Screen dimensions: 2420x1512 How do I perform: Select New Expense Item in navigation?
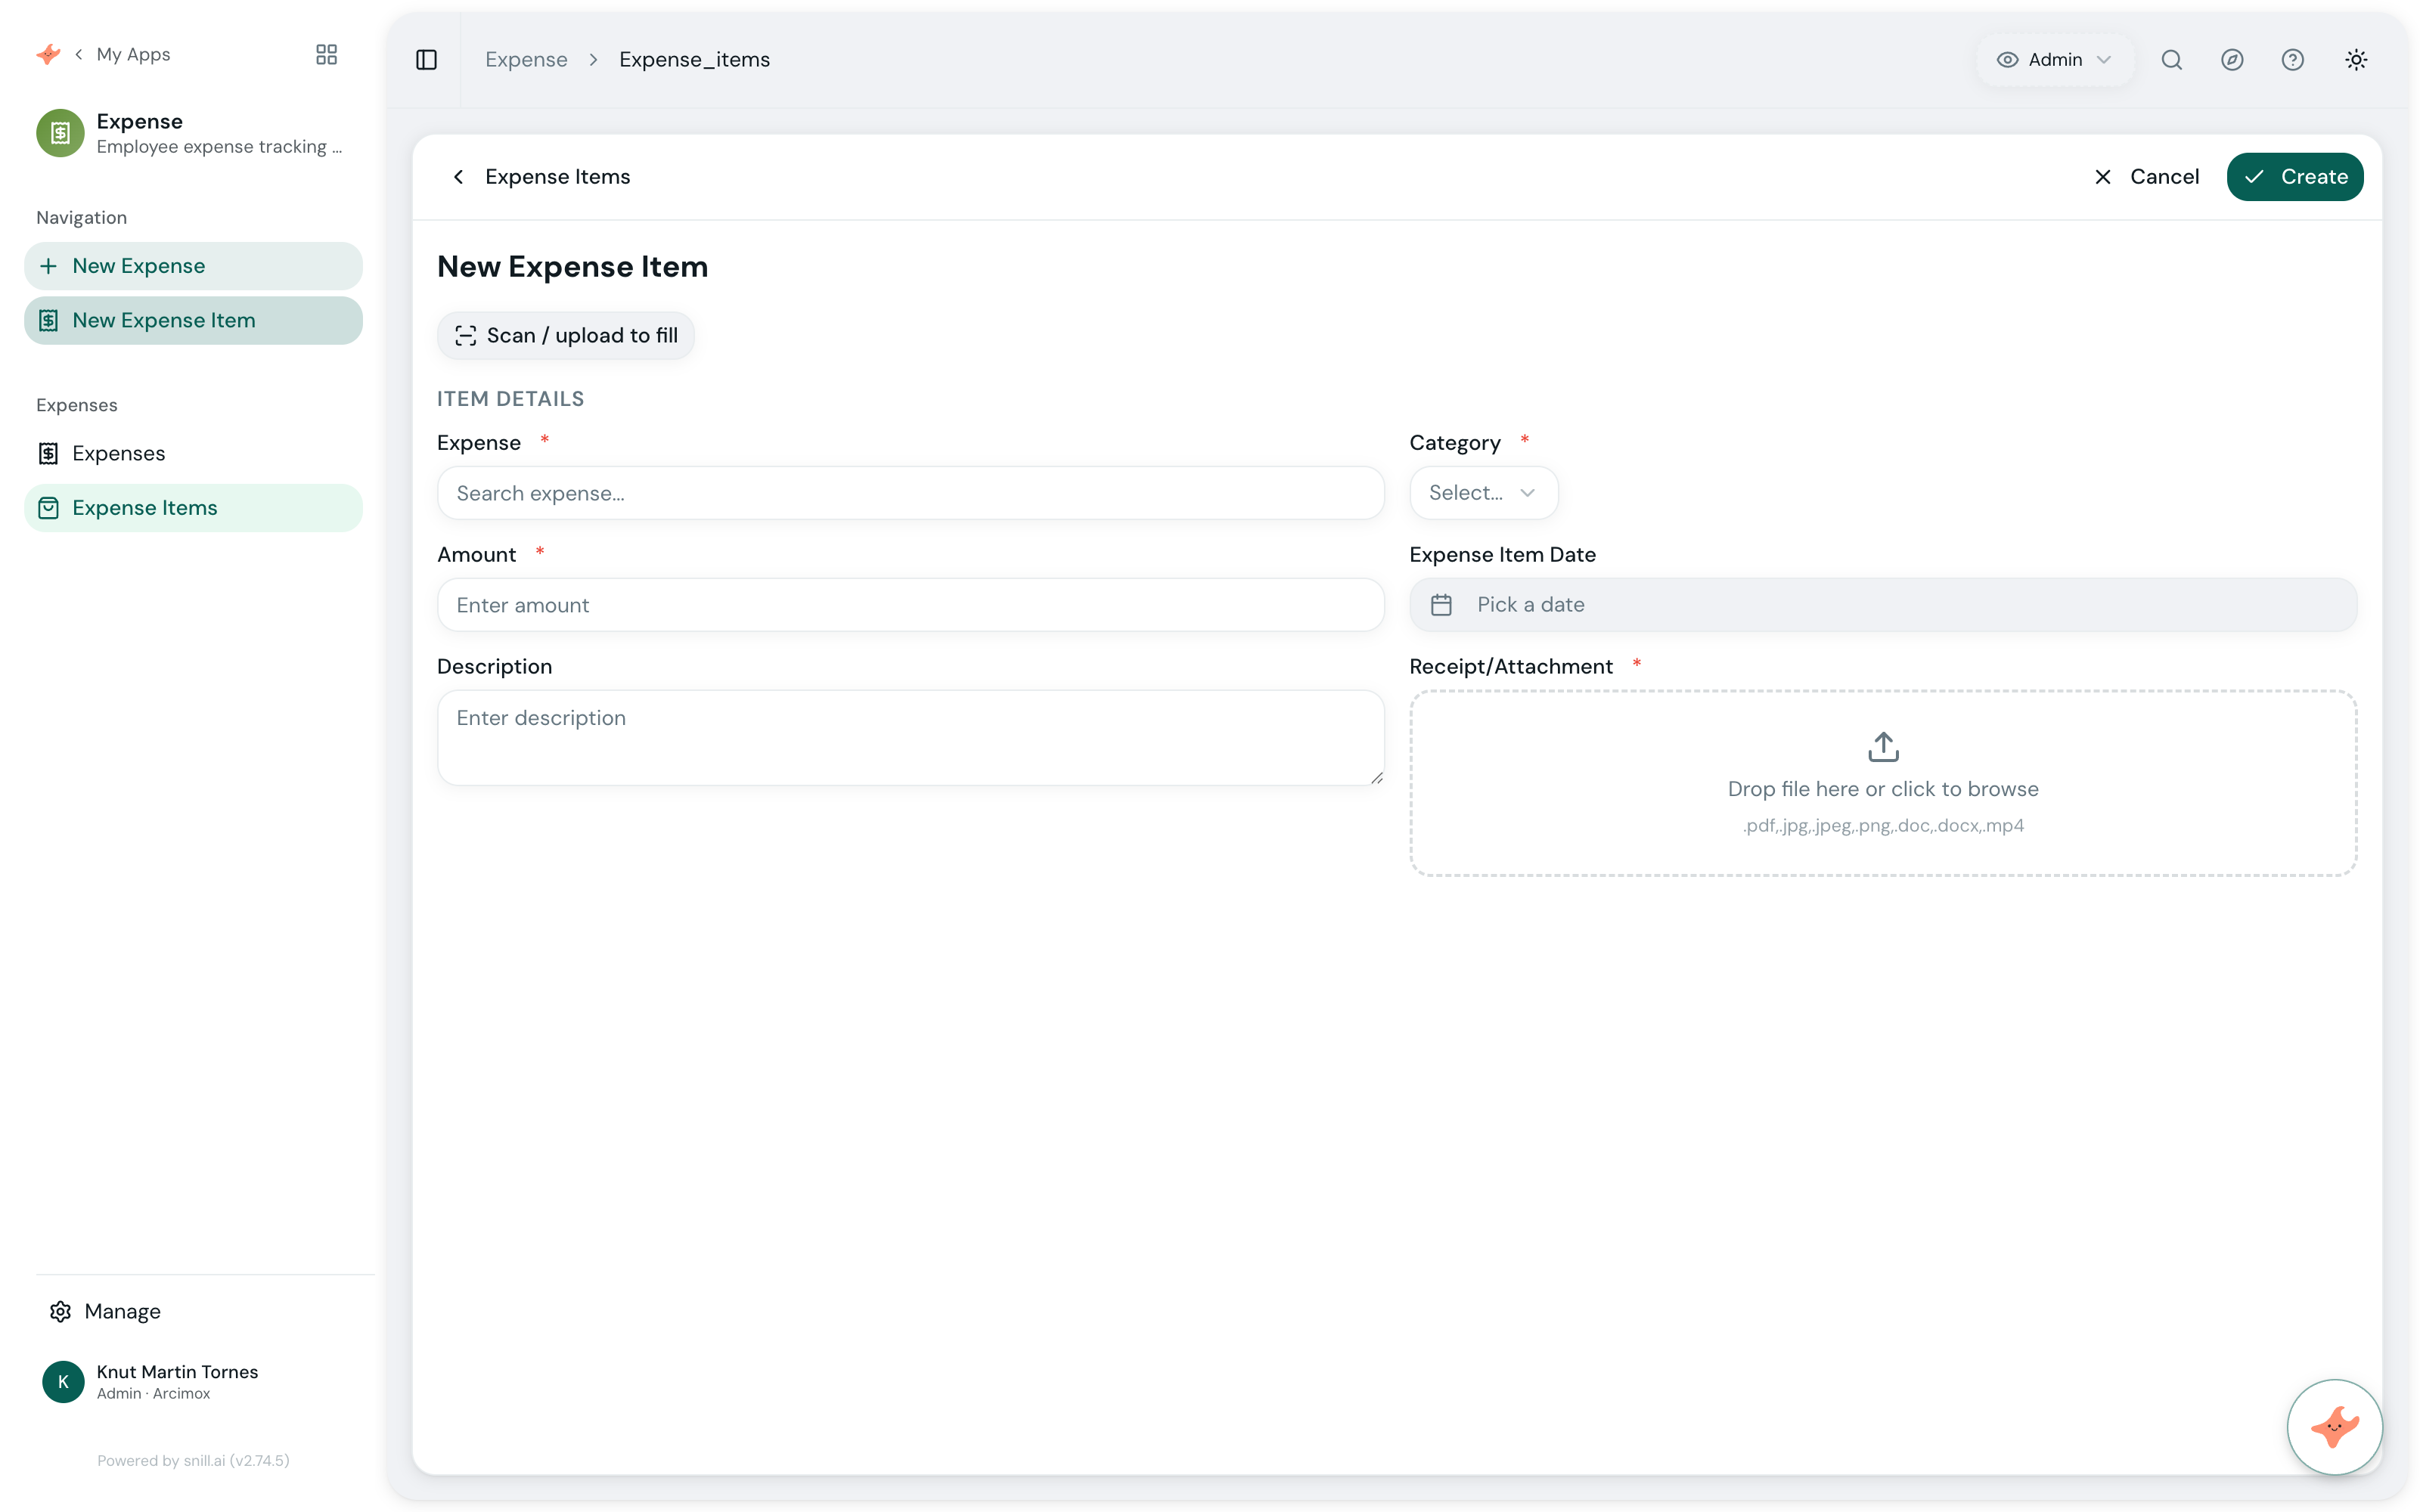(193, 320)
